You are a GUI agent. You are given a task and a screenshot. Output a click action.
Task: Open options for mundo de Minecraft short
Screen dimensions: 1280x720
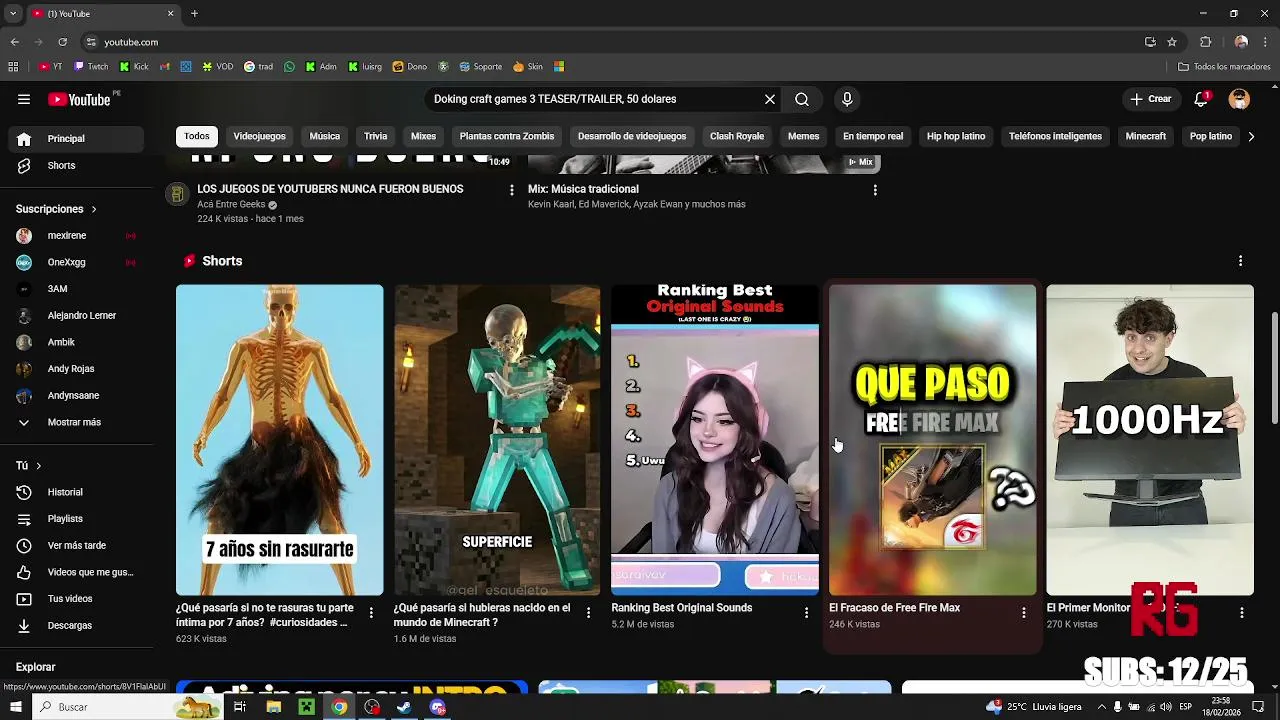click(x=588, y=613)
